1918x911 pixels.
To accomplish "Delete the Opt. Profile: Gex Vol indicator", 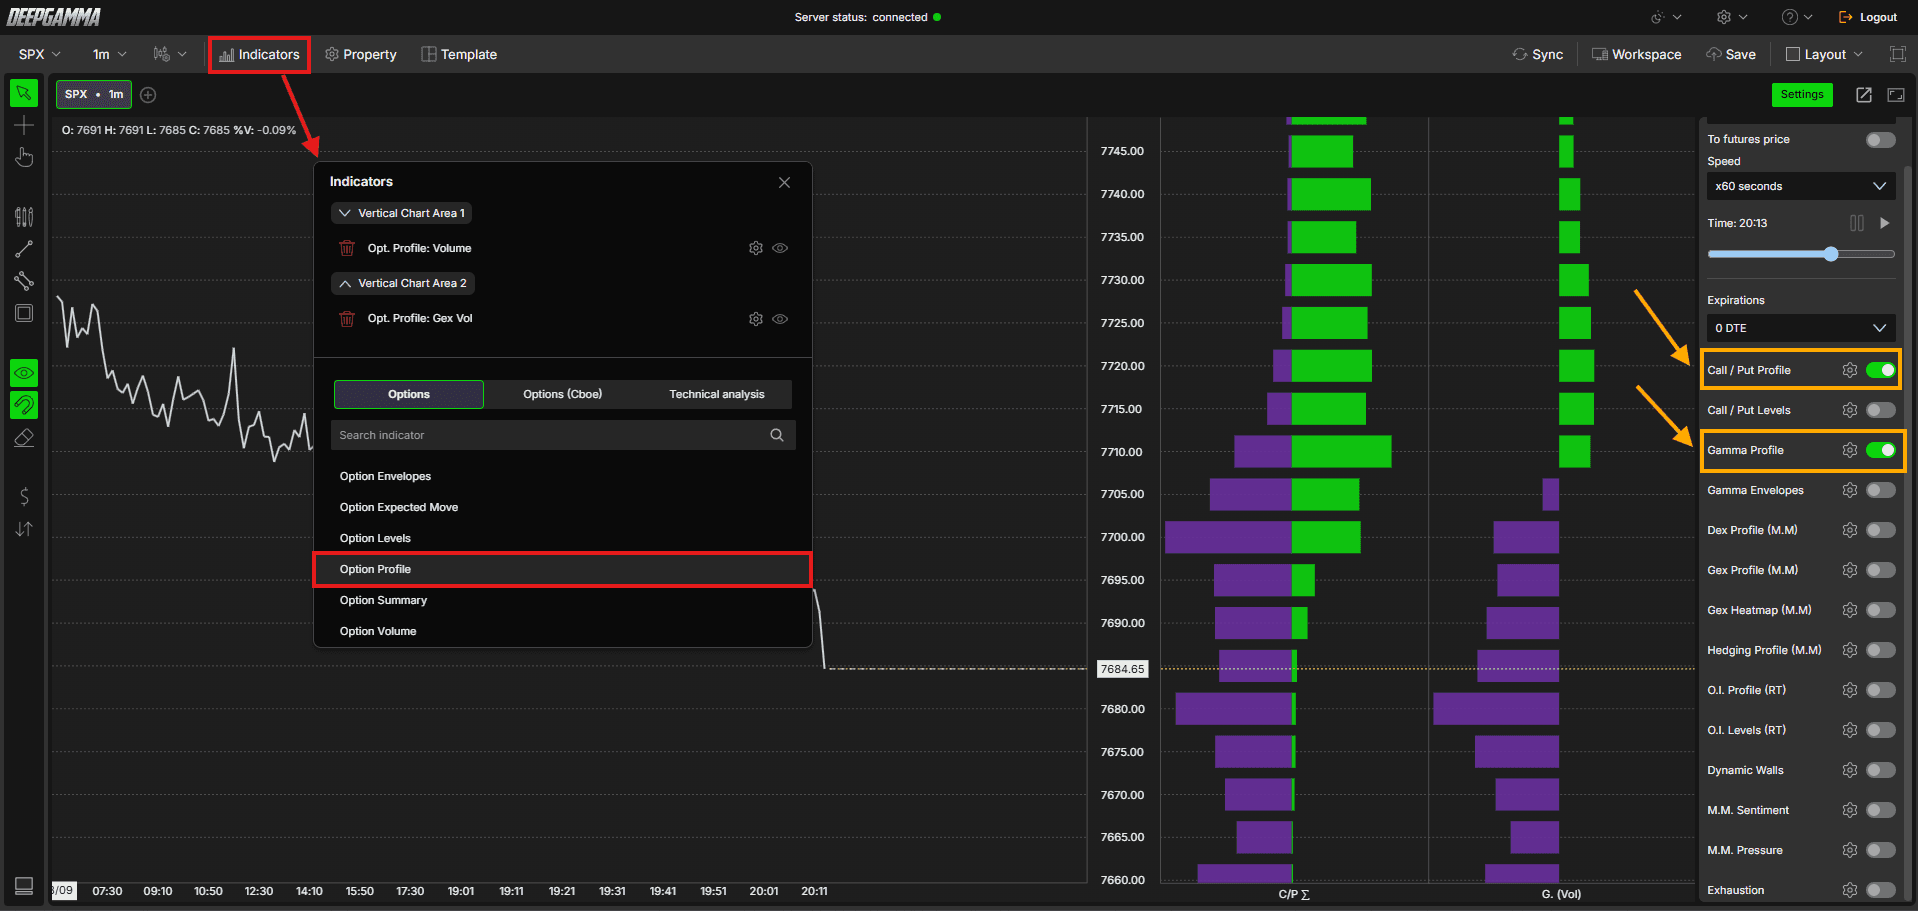I will pos(347,319).
